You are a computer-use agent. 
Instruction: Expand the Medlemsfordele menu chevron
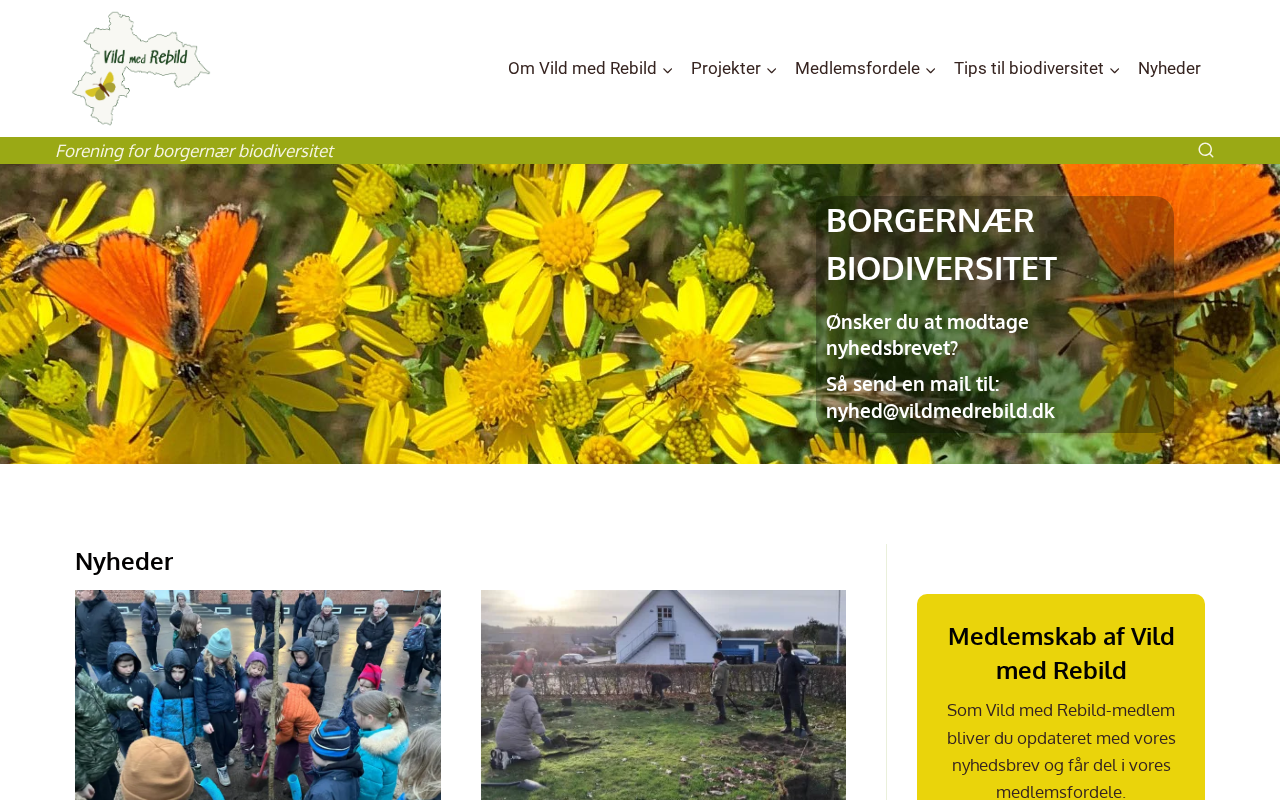click(x=931, y=70)
